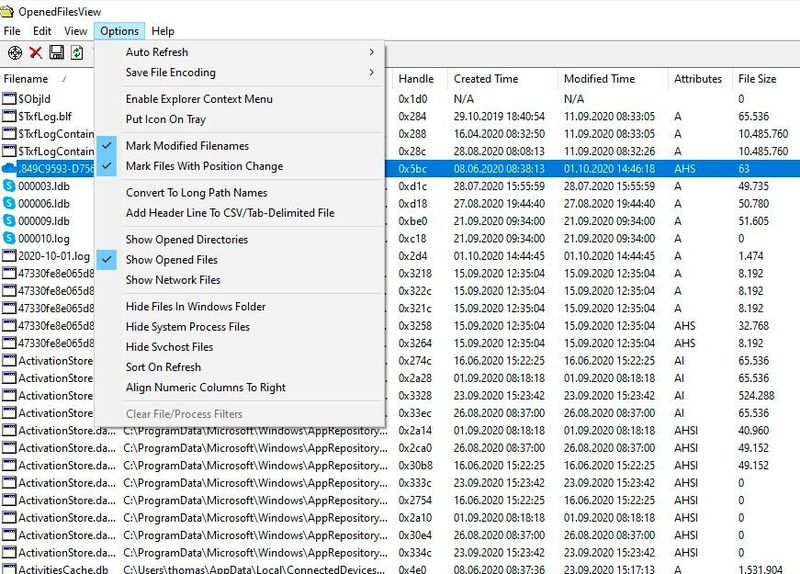Expand the Auto Refresh submenu
Viewport: 800px width, 574px height.
click(x=239, y=52)
